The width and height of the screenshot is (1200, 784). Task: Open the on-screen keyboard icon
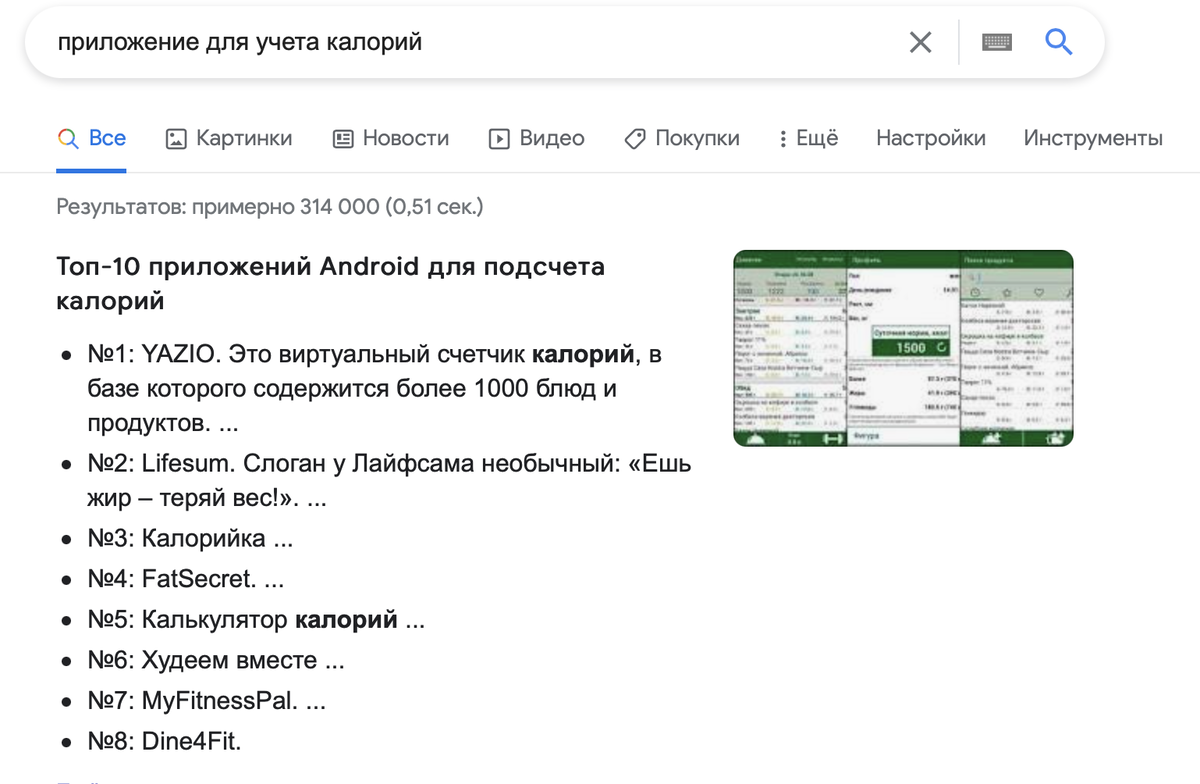click(997, 42)
